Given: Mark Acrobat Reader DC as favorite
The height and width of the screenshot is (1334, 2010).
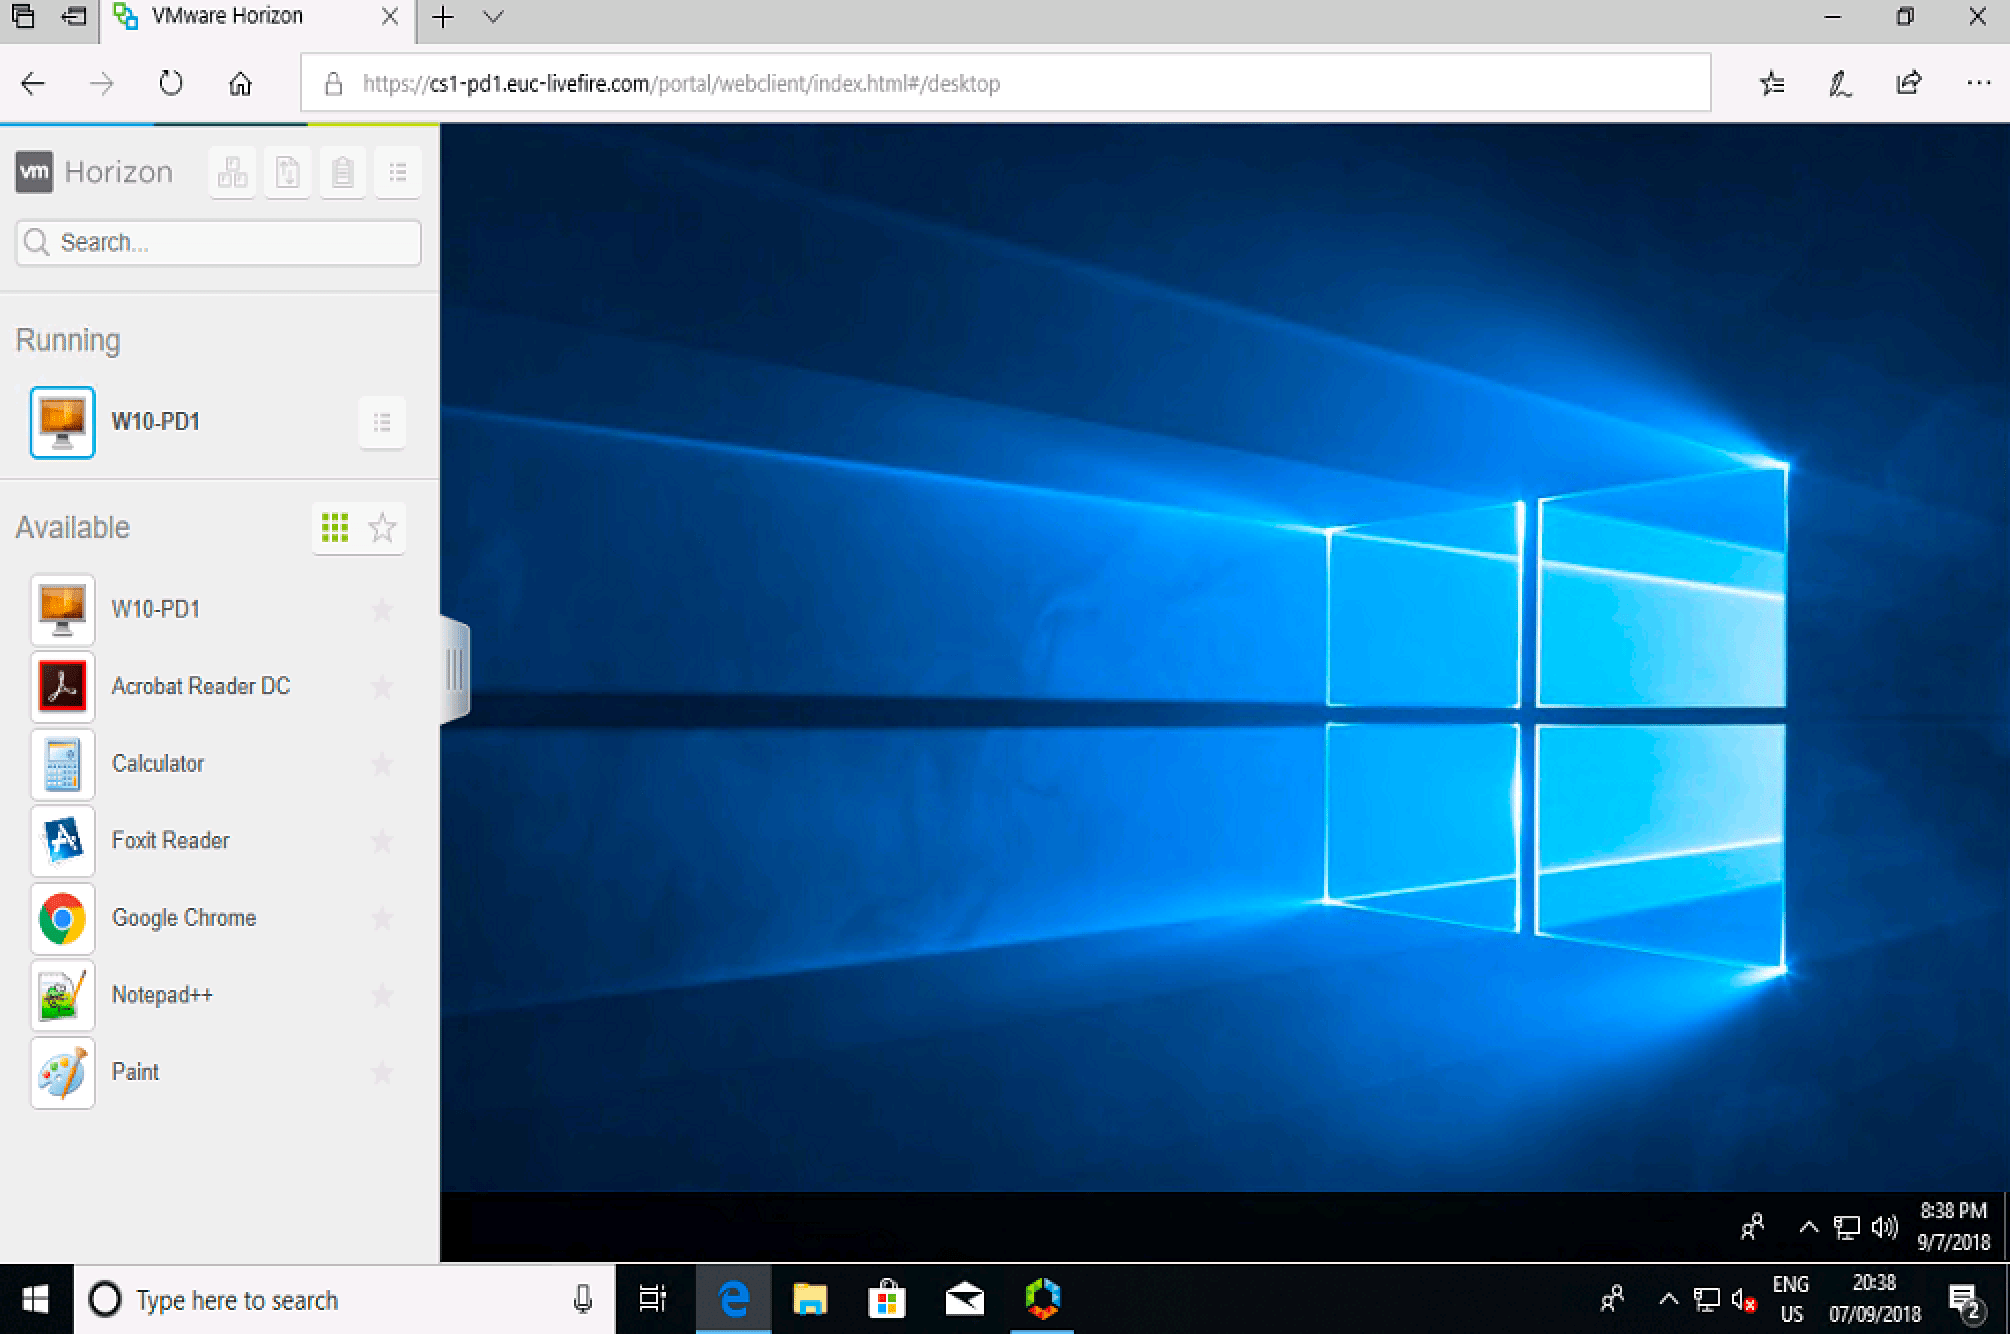Looking at the screenshot, I should pos(382,686).
